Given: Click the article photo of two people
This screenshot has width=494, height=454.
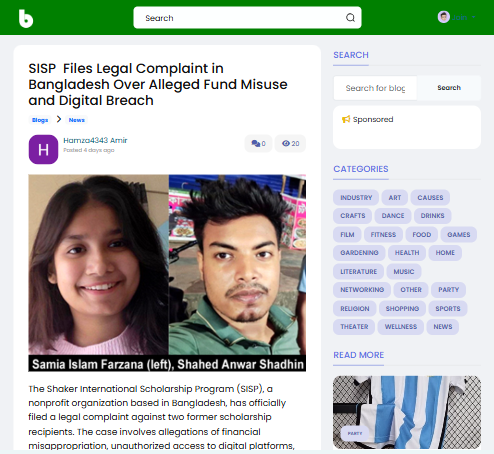Looking at the screenshot, I should click(x=167, y=273).
